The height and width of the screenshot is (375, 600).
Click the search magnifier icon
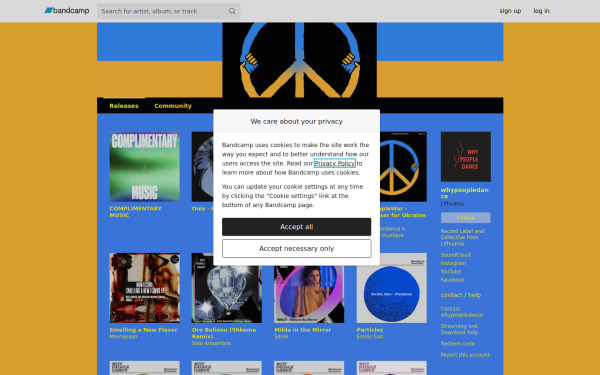coord(232,11)
